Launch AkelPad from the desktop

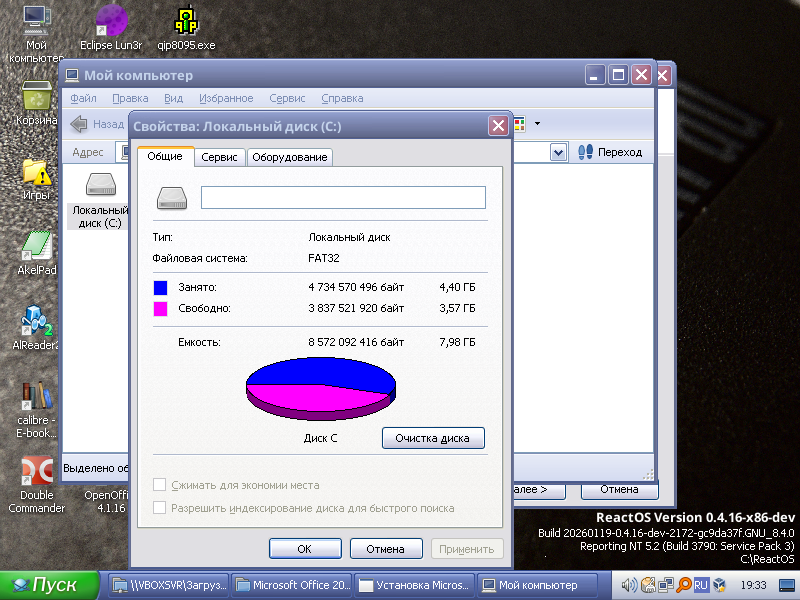(x=36, y=253)
